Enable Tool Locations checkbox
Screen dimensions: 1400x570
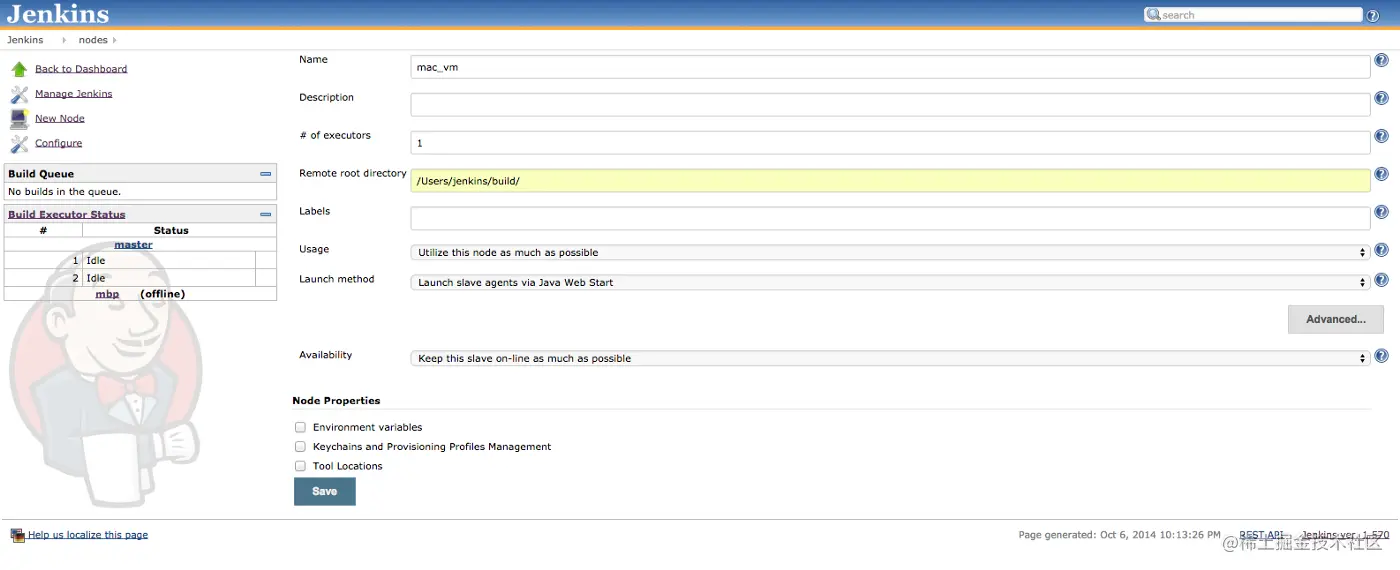point(300,466)
